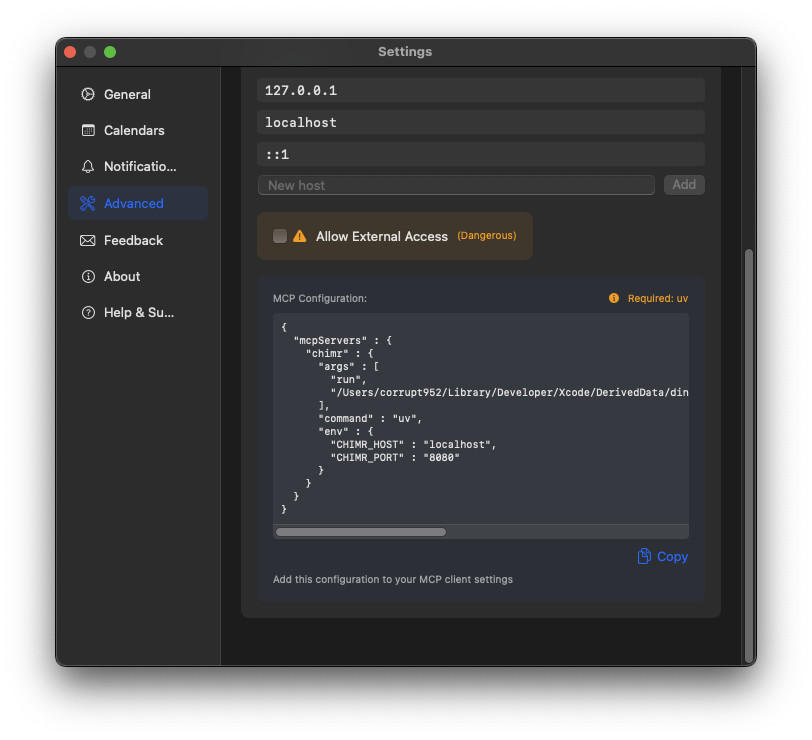812x740 pixels.
Task: Open the General settings tab
Action: coord(127,94)
